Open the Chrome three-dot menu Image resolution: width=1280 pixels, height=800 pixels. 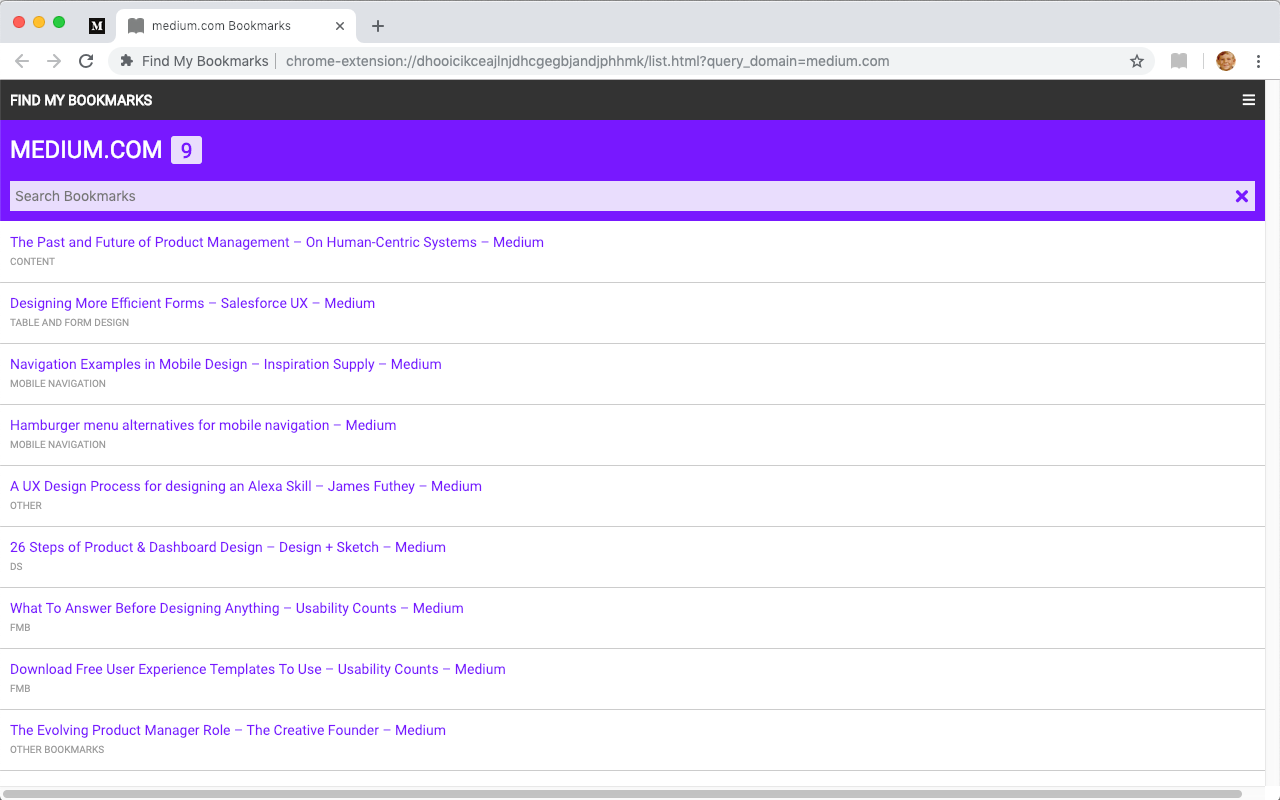click(x=1258, y=61)
